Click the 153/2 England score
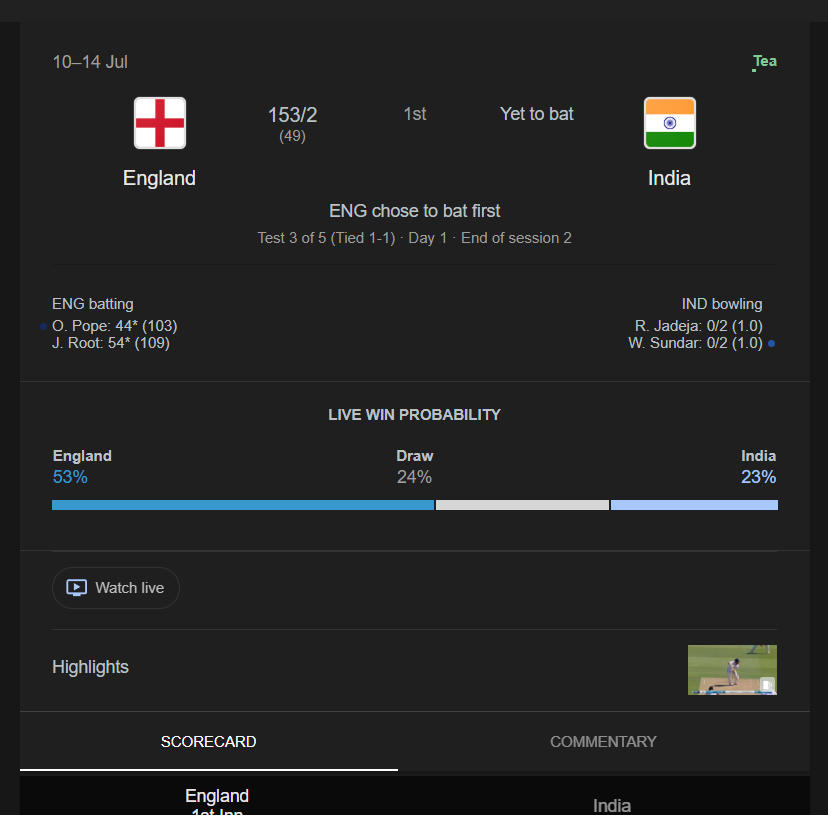Screen dimensions: 828x815 click(x=293, y=115)
